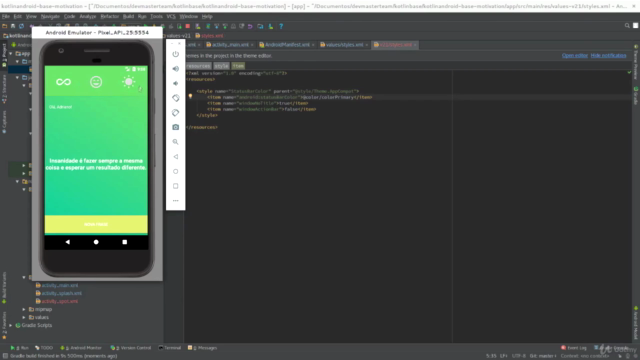Click the emulator zoom magnifier icon

176,142
